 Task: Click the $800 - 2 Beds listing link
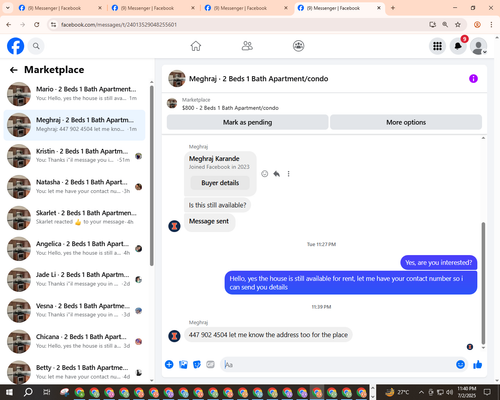click(230, 108)
